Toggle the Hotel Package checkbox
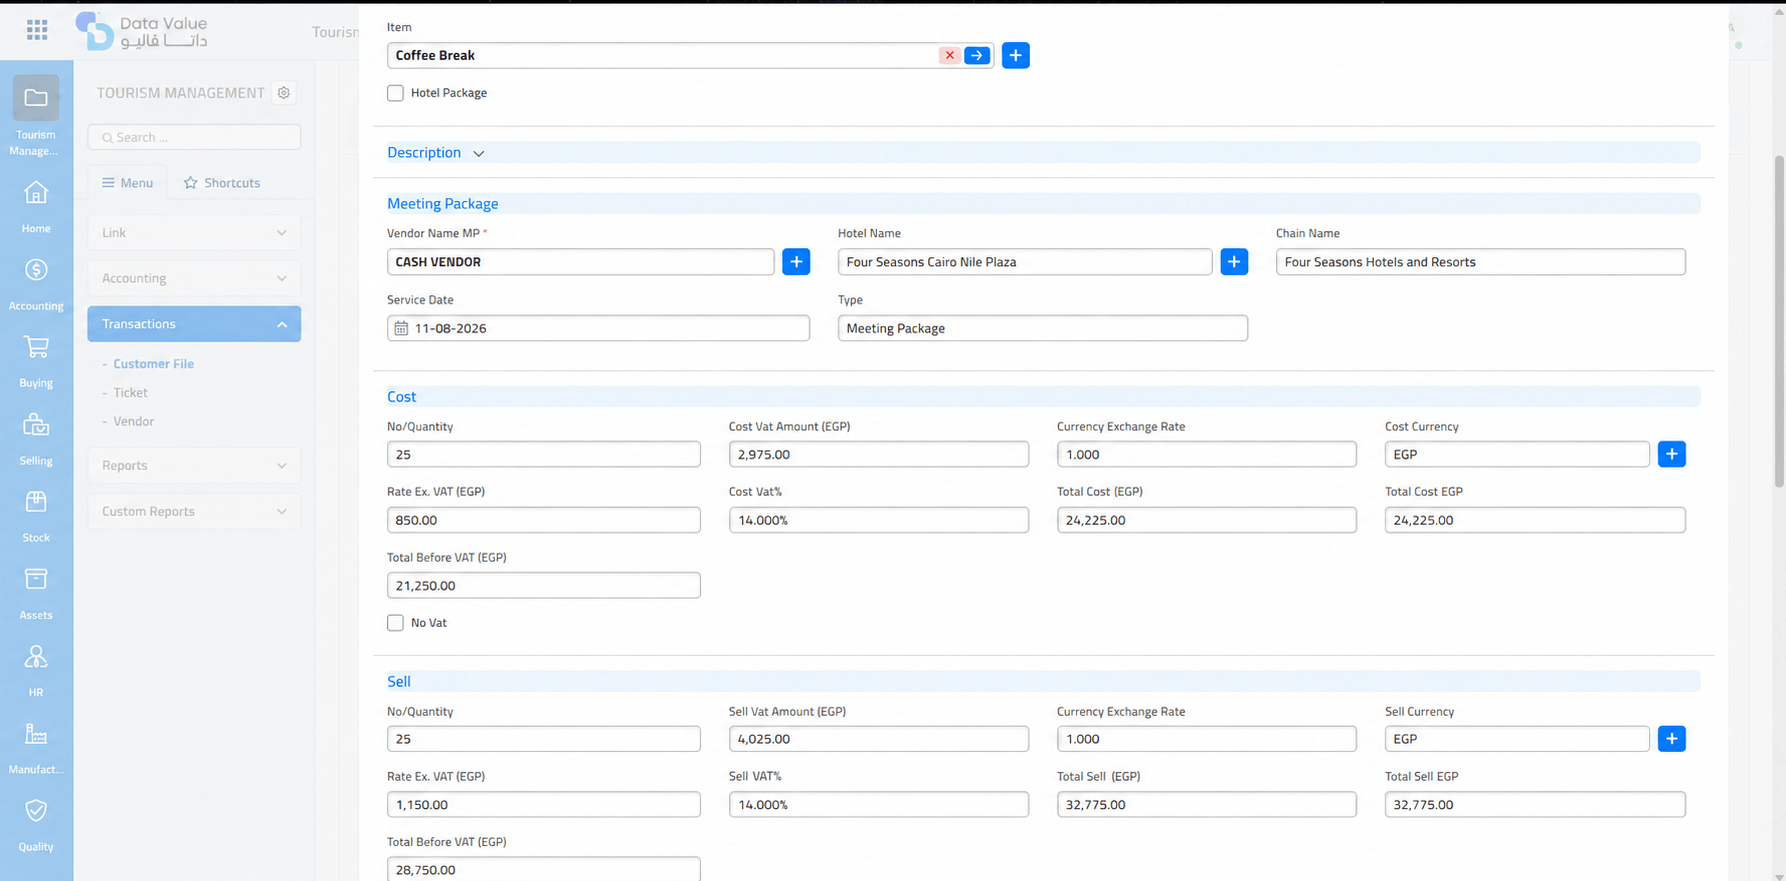Viewport: 1786px width, 881px height. [396, 93]
